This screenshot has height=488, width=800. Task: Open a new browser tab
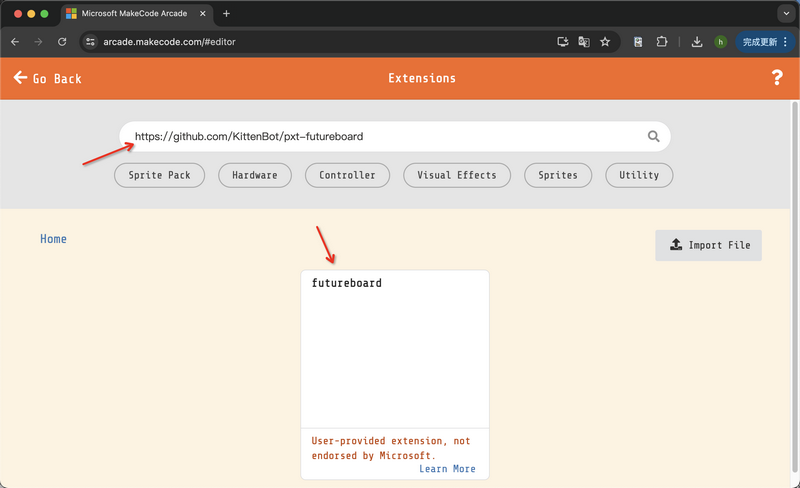point(226,14)
